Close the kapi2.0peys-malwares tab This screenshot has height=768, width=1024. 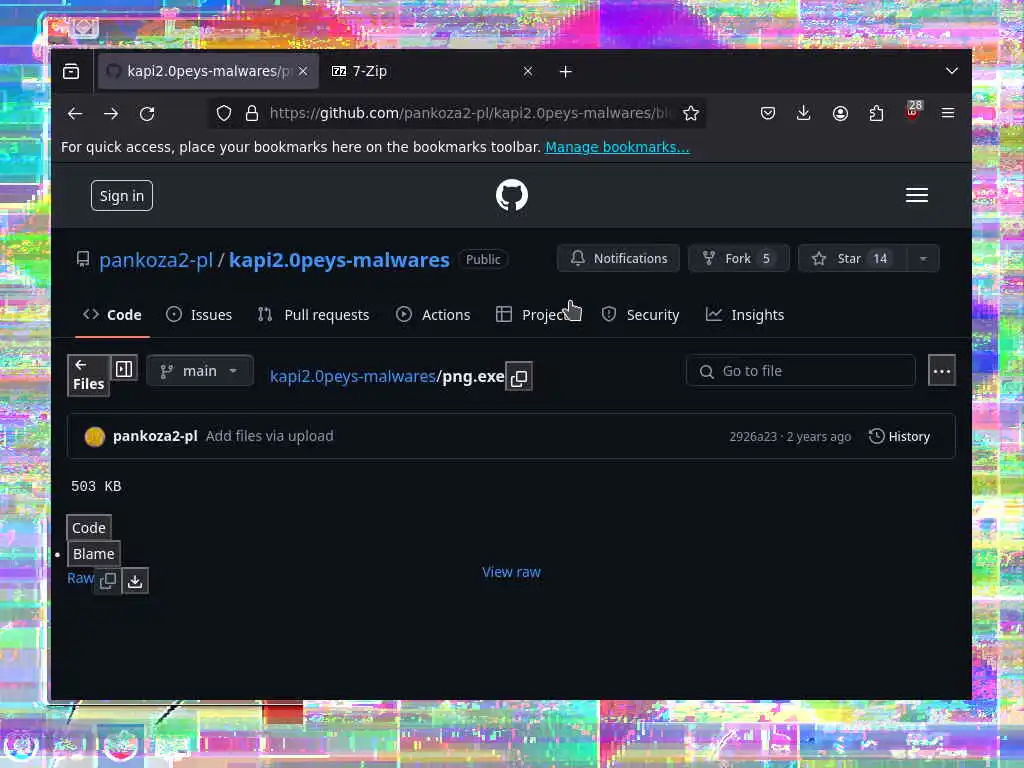point(303,71)
